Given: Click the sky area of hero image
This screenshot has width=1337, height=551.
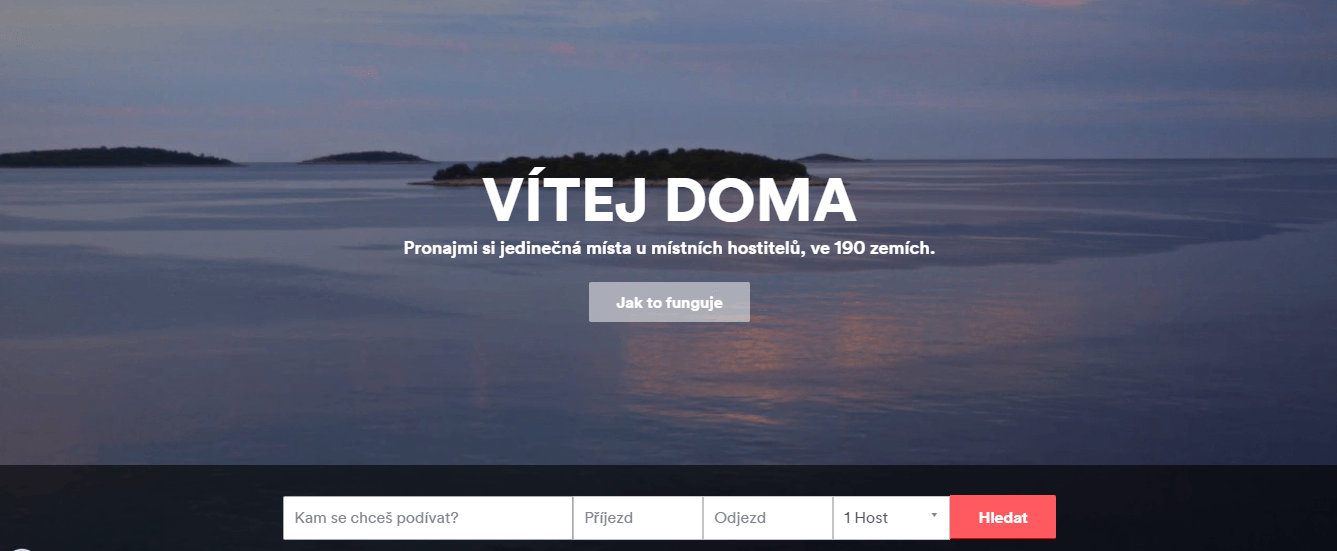Looking at the screenshot, I should point(668,60).
